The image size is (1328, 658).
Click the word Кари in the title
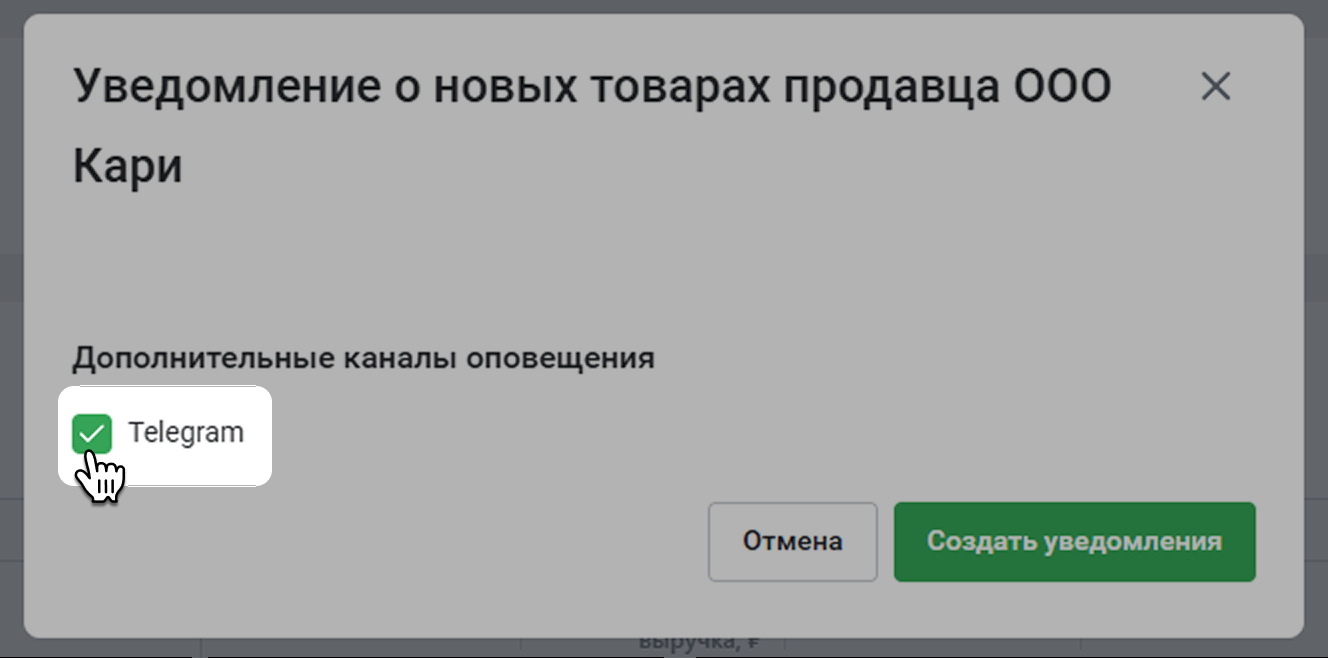[x=127, y=167]
